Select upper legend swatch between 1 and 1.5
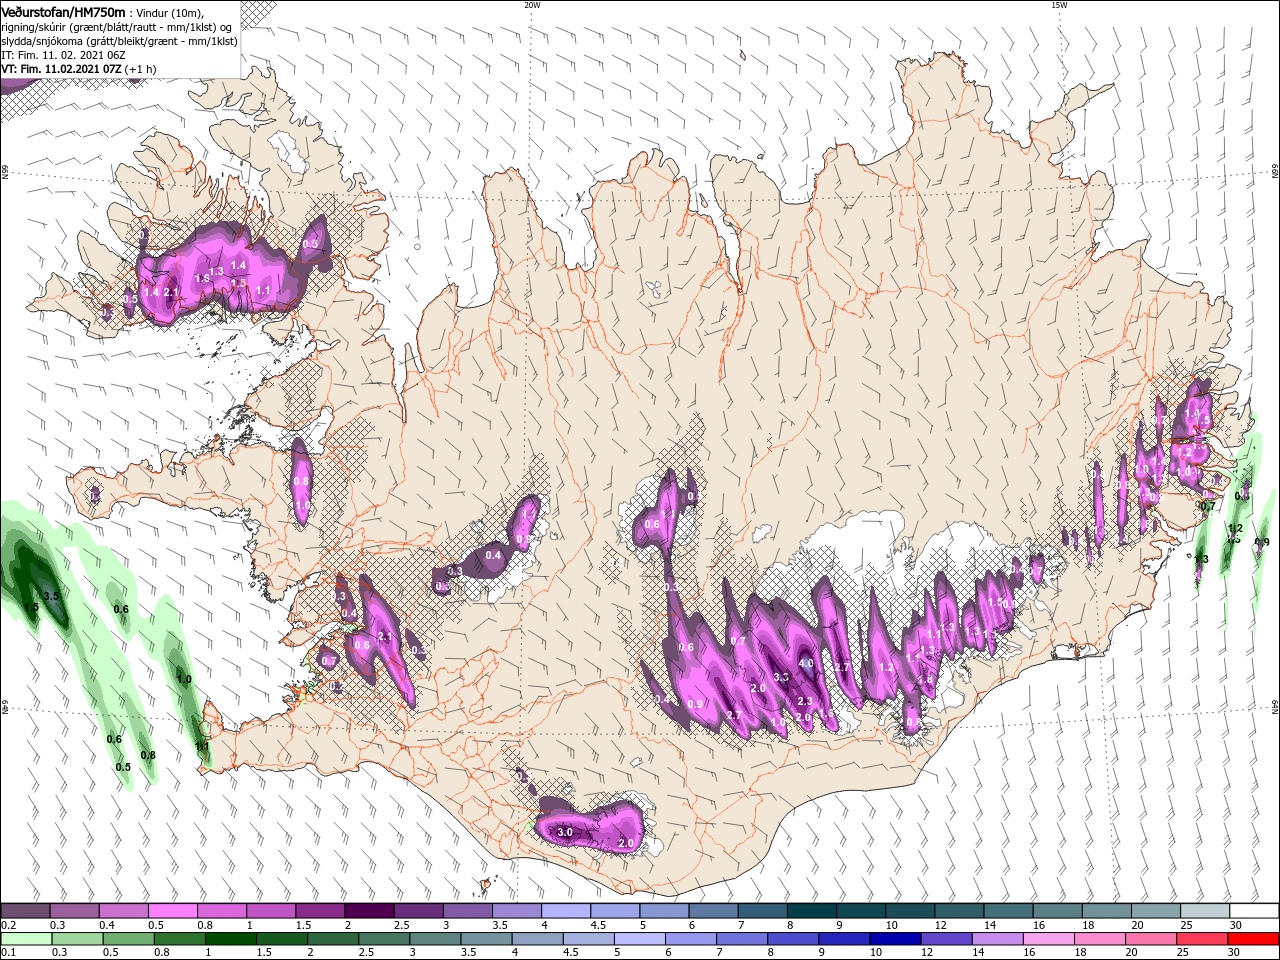 pos(271,911)
